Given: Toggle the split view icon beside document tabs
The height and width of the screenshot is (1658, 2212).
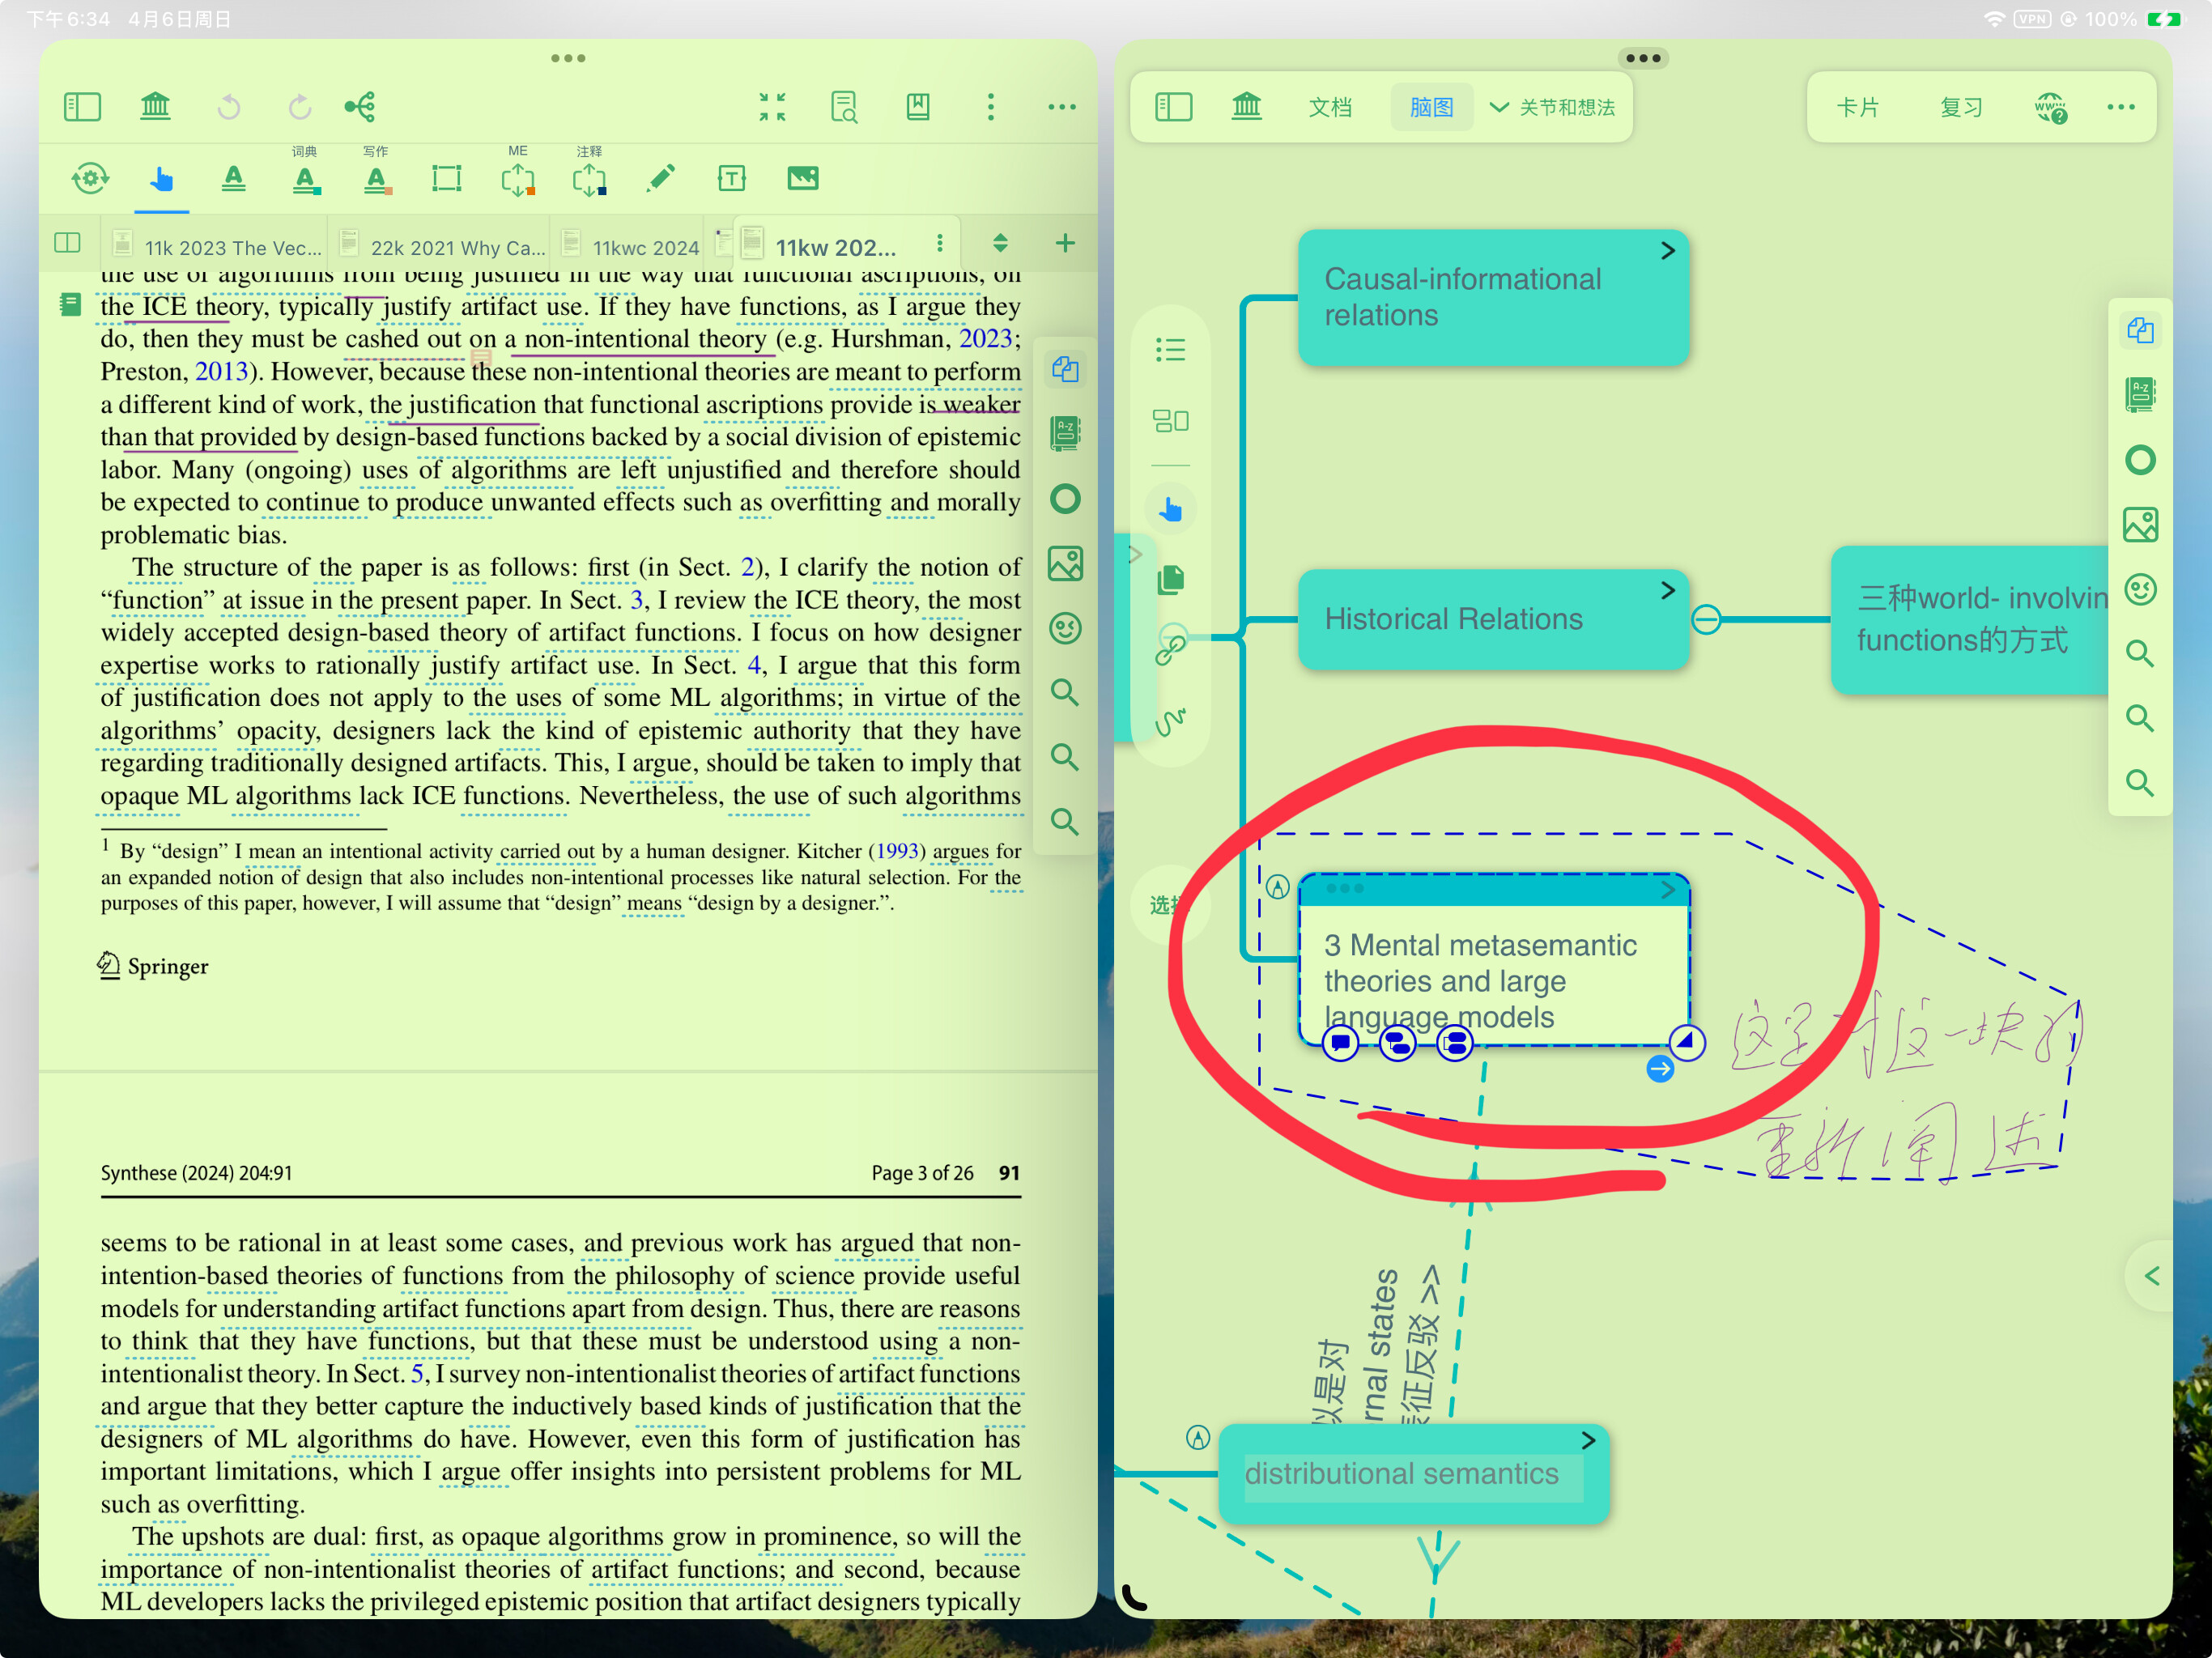Looking at the screenshot, I should (x=67, y=243).
